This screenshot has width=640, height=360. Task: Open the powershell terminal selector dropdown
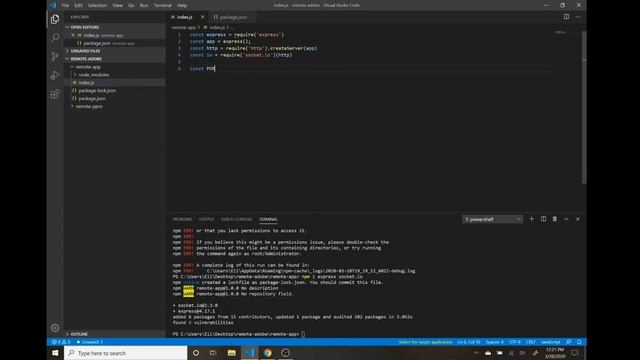pos(493,219)
